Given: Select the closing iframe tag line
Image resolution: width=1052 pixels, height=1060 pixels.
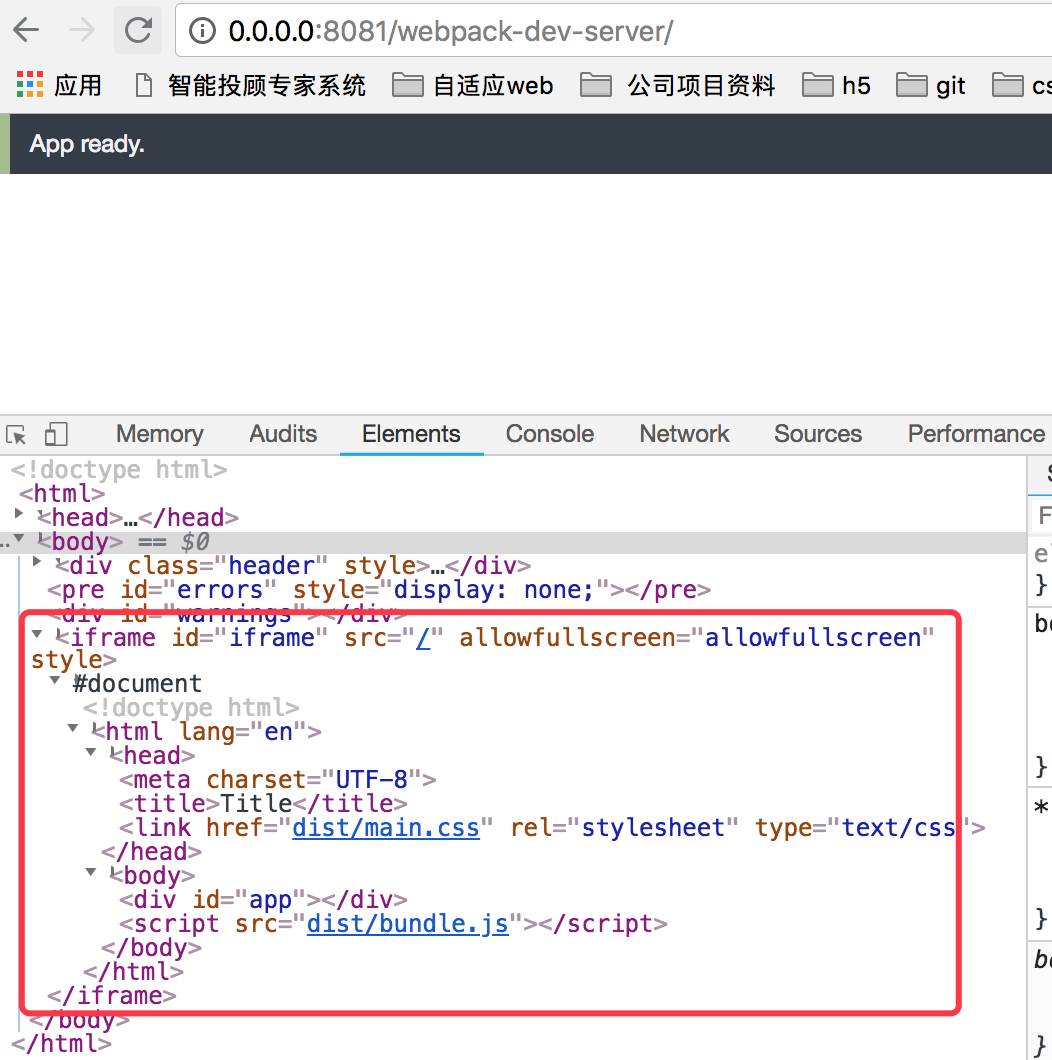Looking at the screenshot, I should pyautogui.click(x=112, y=996).
